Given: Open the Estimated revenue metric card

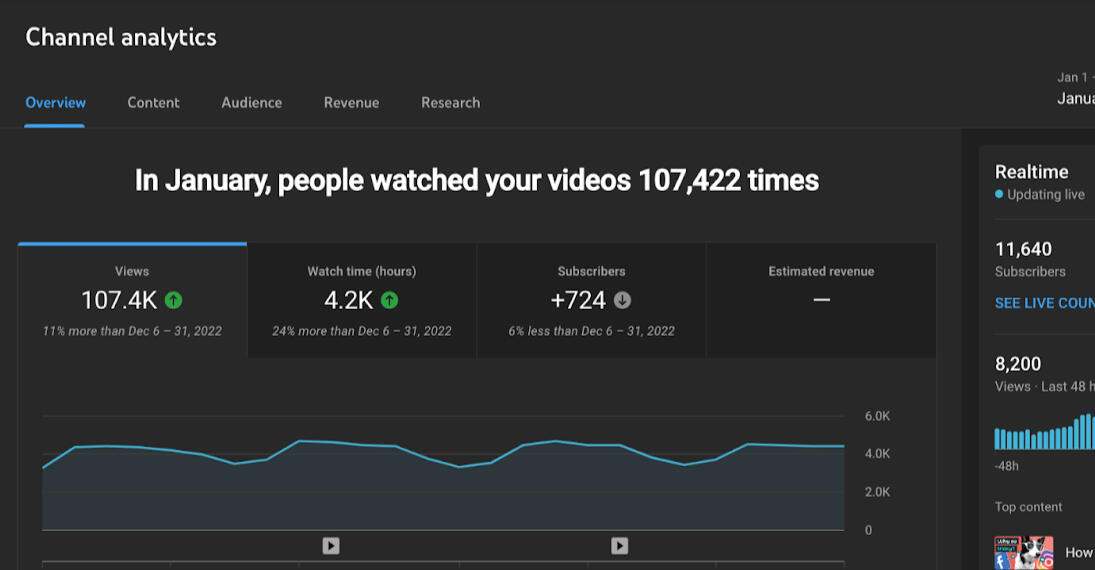Looking at the screenshot, I should [821, 300].
